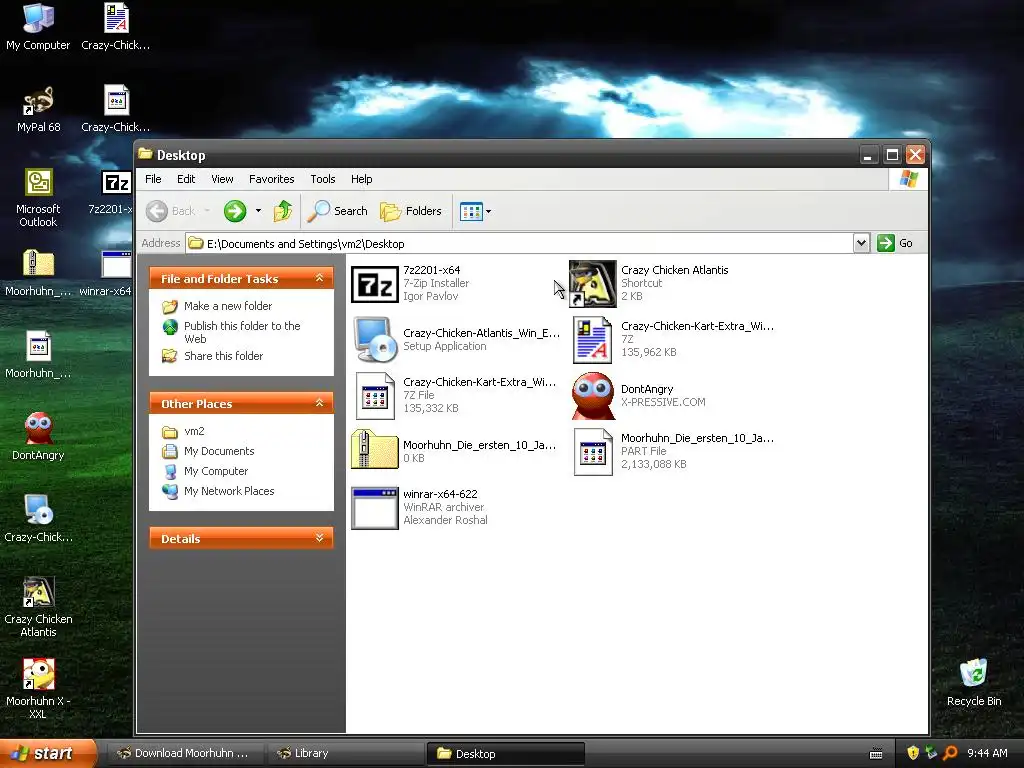The height and width of the screenshot is (768, 1024).
Task: Open the Forward history dropdown arrow
Action: pyautogui.click(x=259, y=211)
